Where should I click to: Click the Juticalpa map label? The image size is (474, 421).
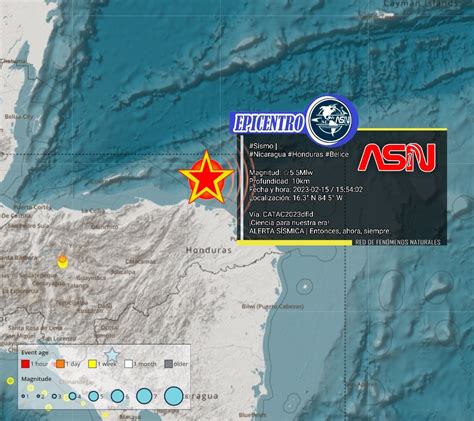point(123,272)
